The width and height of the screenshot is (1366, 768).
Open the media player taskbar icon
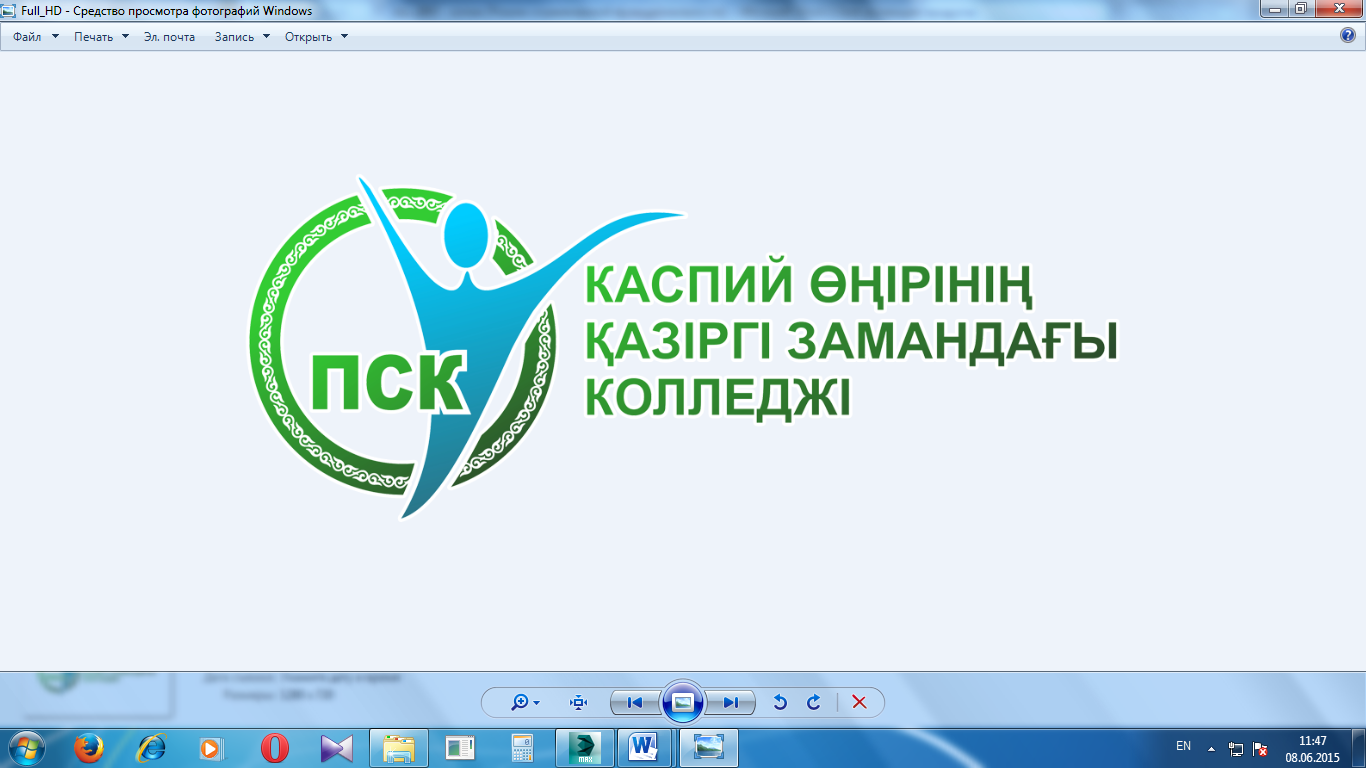[212, 748]
